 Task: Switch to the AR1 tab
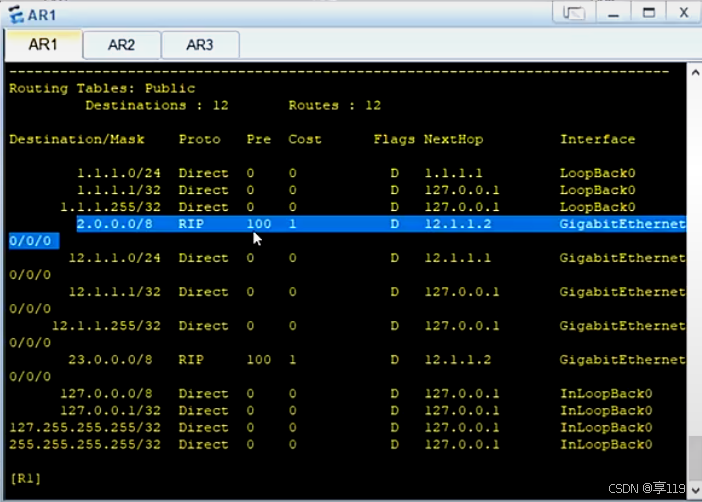click(43, 45)
